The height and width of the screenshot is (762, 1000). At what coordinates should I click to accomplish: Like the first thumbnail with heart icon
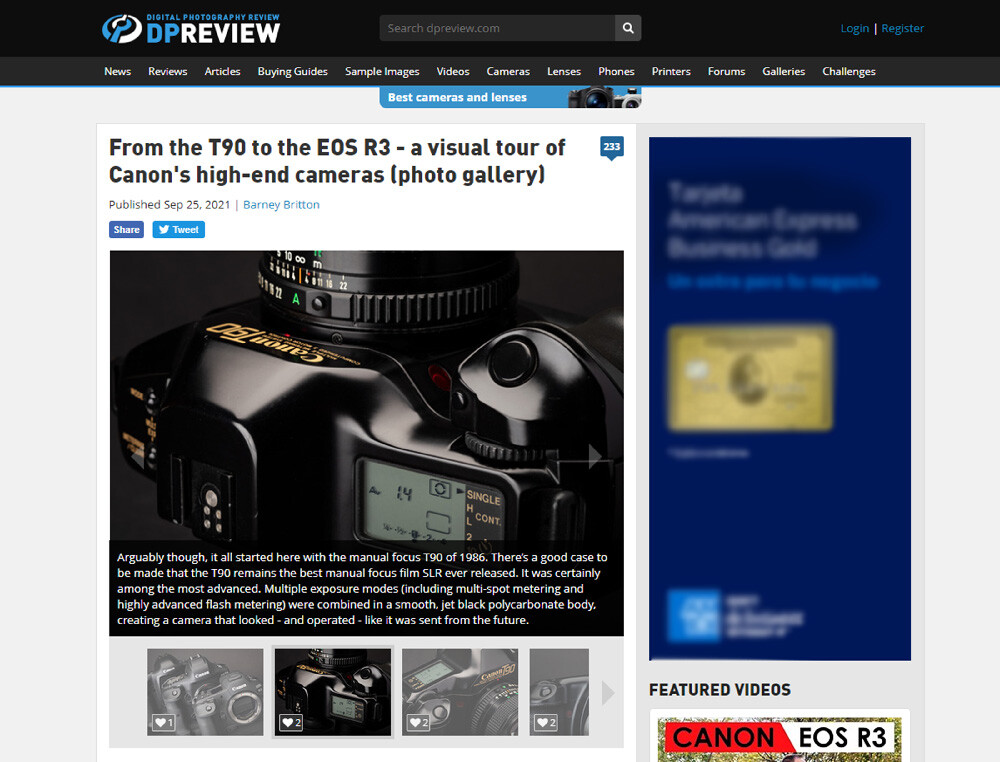(x=163, y=722)
